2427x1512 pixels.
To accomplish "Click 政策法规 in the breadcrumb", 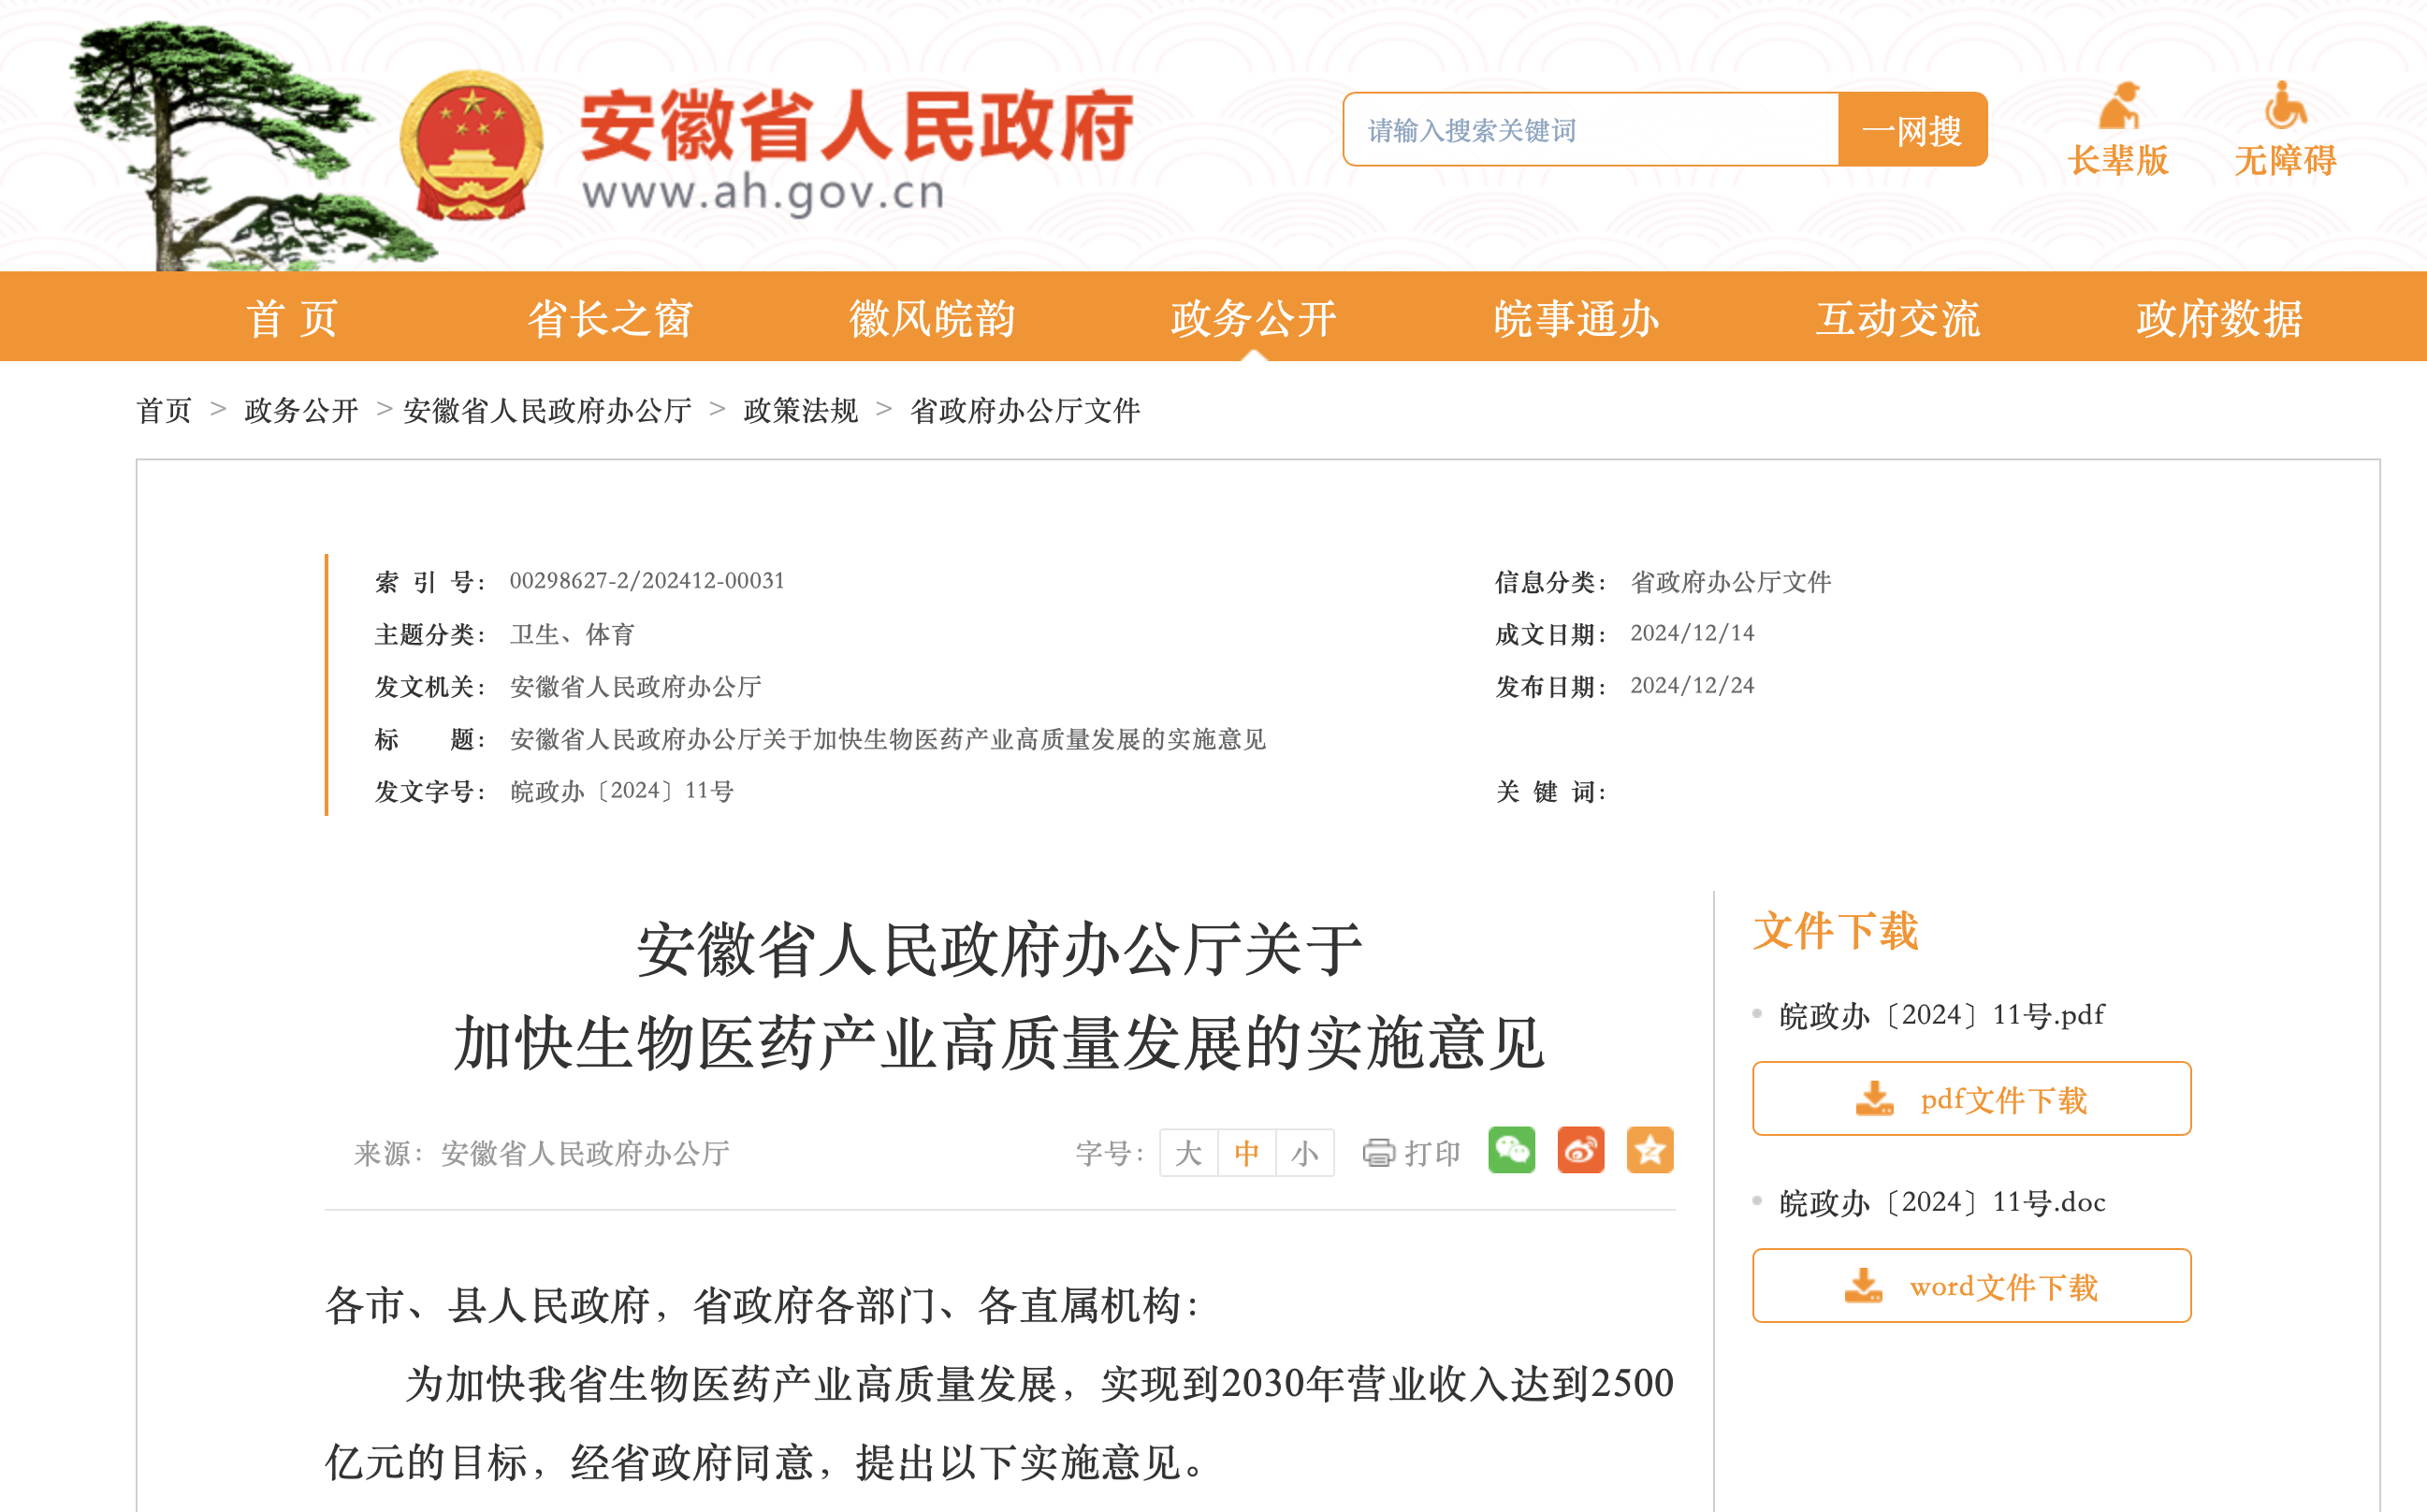I will (800, 410).
